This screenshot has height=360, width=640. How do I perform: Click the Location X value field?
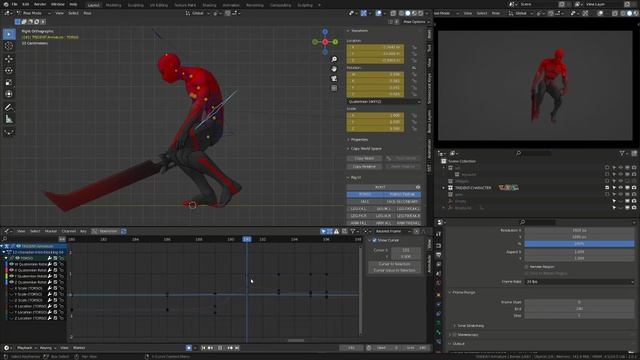[376, 47]
